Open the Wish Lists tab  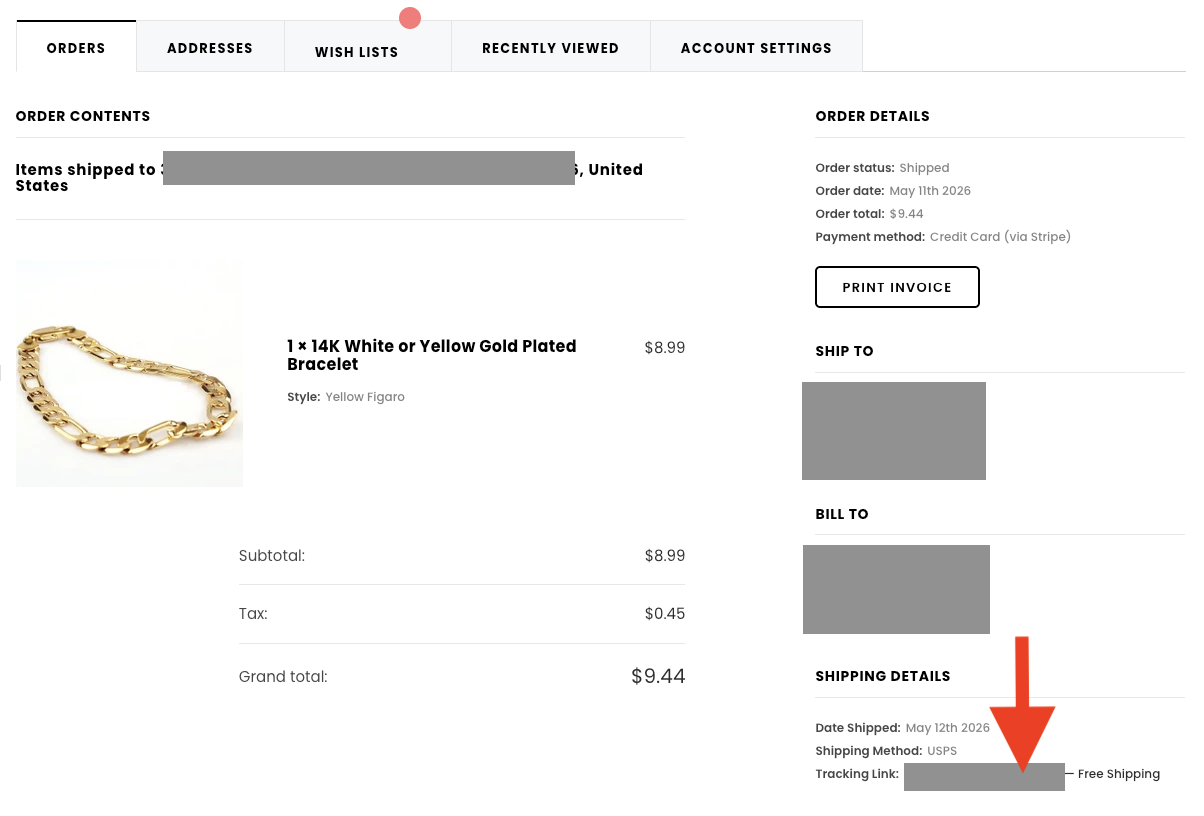[x=357, y=52]
